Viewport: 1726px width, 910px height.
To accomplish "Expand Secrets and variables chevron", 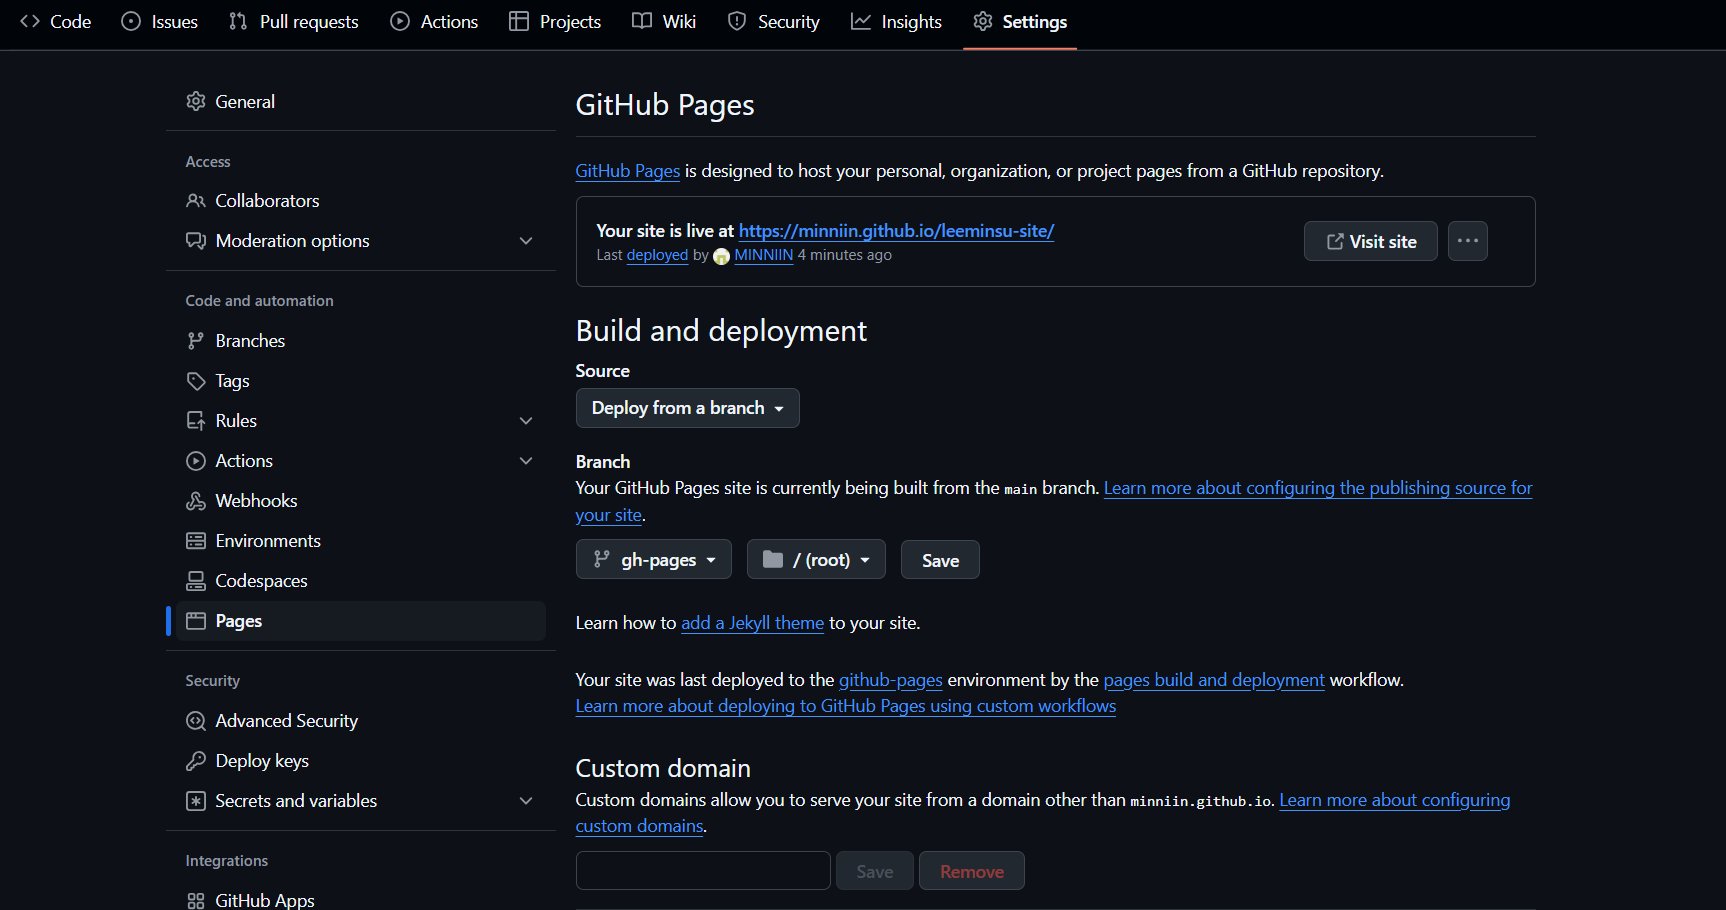I will pyautogui.click(x=526, y=801).
